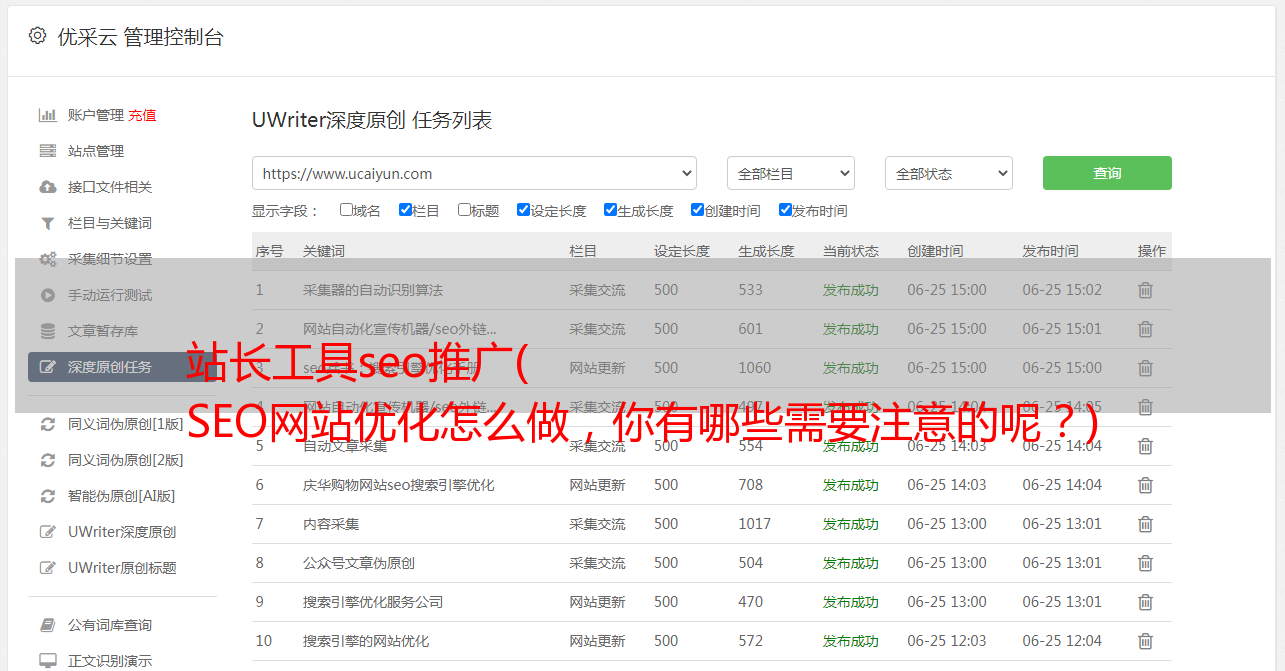This screenshot has width=1285, height=671.
Task: Open the 全部栏目 dropdown
Action: [791, 173]
